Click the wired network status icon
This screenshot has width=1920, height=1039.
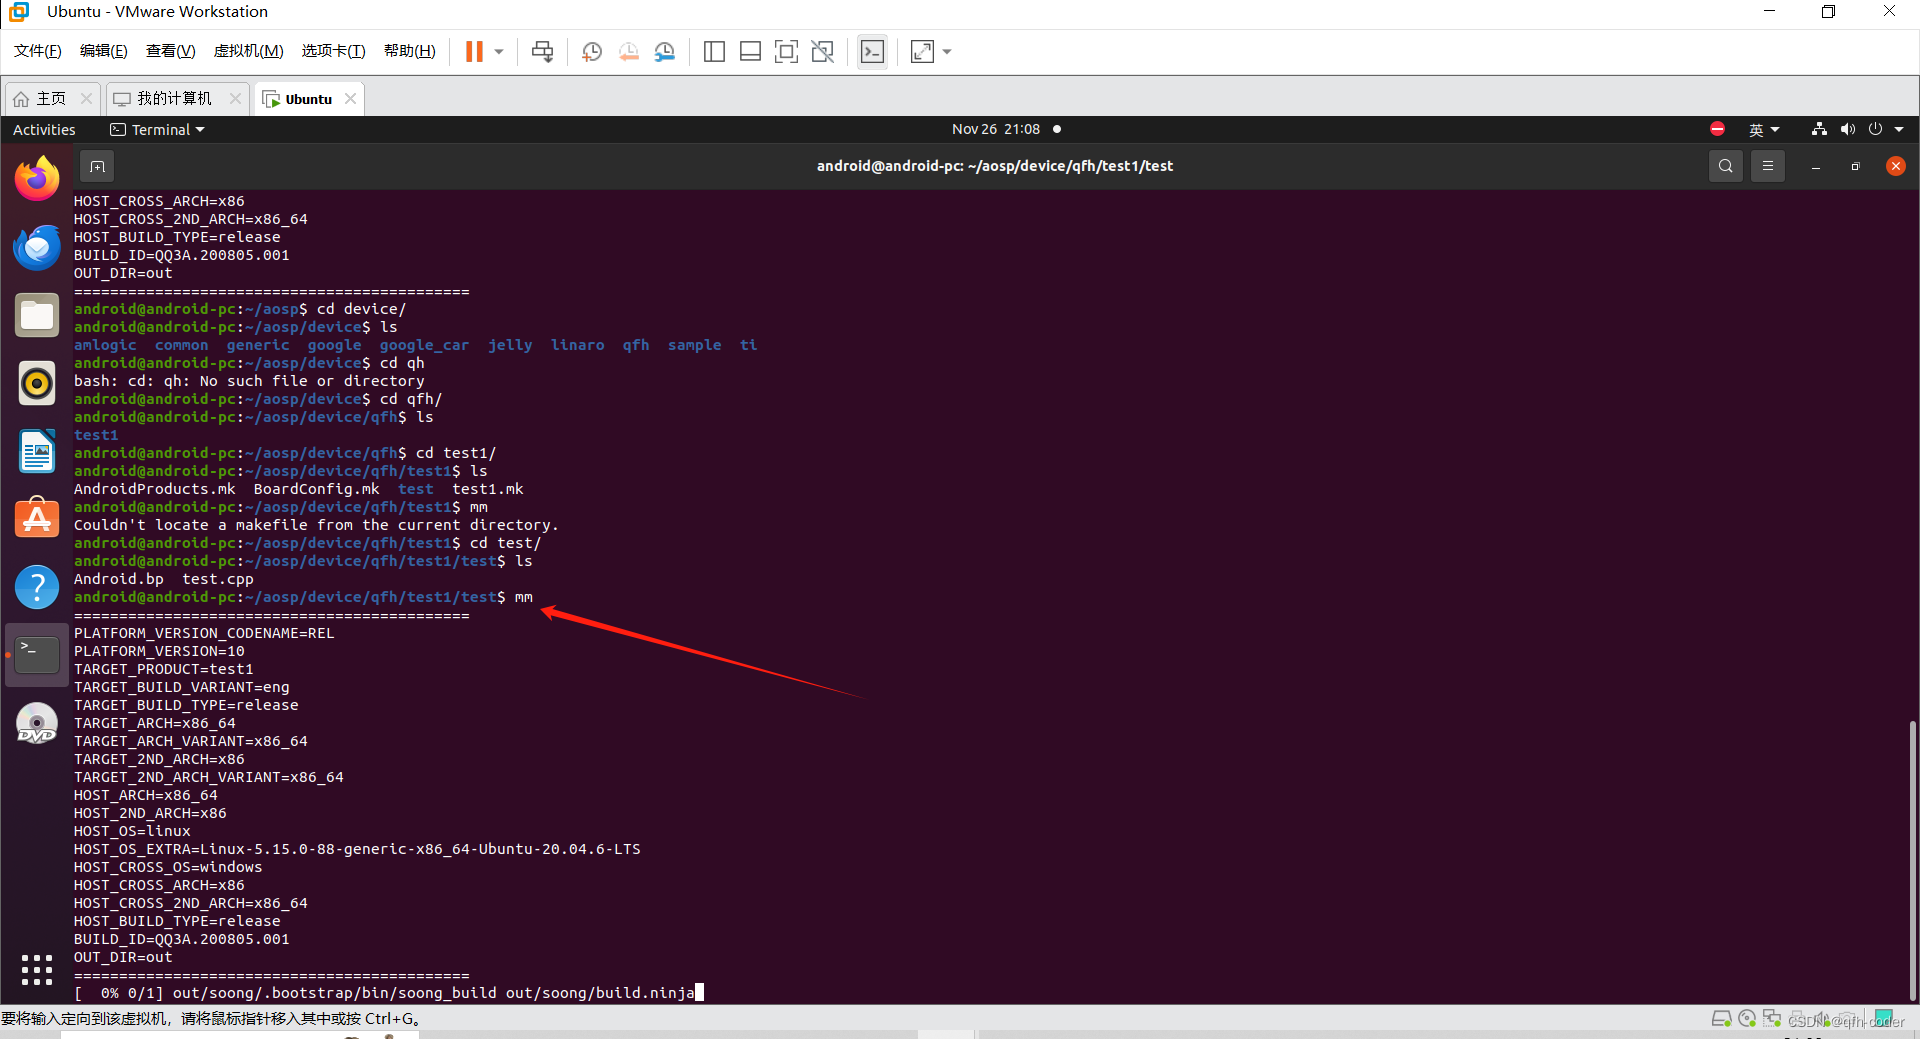[1819, 129]
